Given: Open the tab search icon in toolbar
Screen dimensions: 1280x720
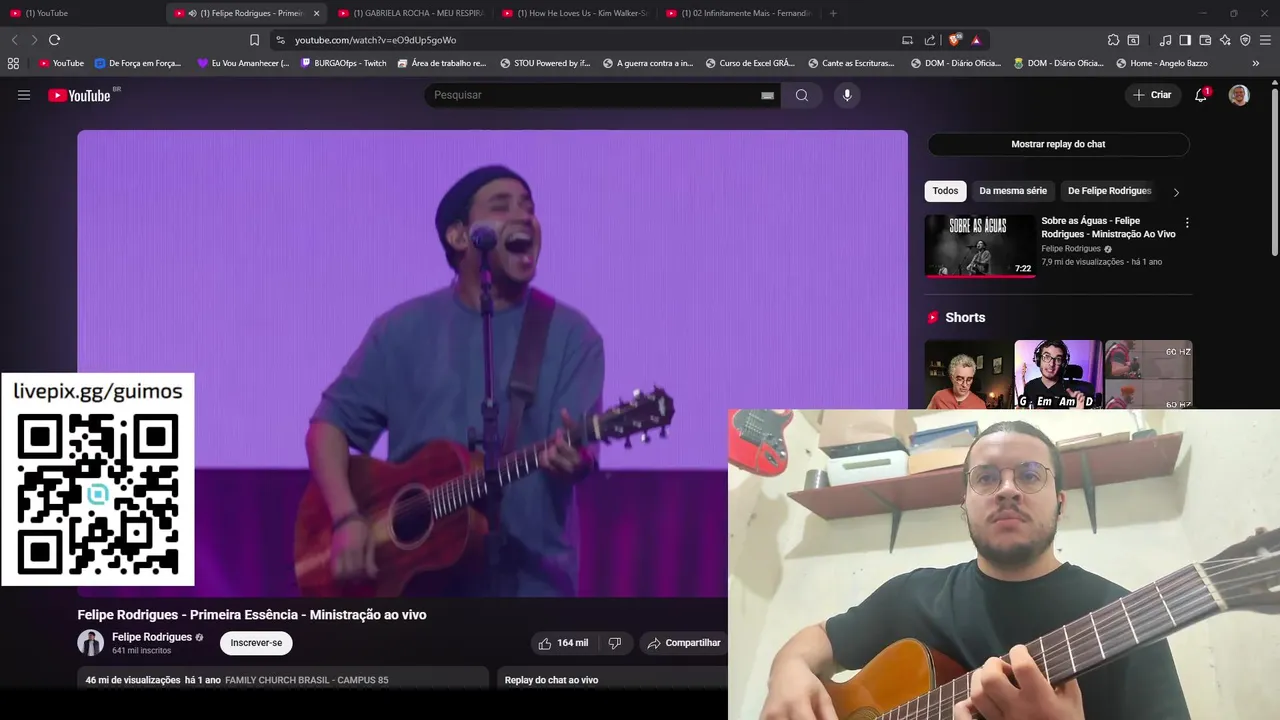Looking at the screenshot, I should click(x=1133, y=40).
